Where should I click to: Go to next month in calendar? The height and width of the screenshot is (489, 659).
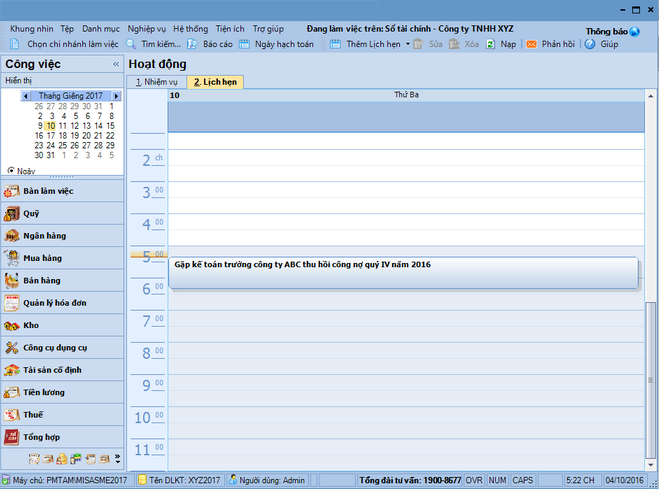pyautogui.click(x=116, y=96)
